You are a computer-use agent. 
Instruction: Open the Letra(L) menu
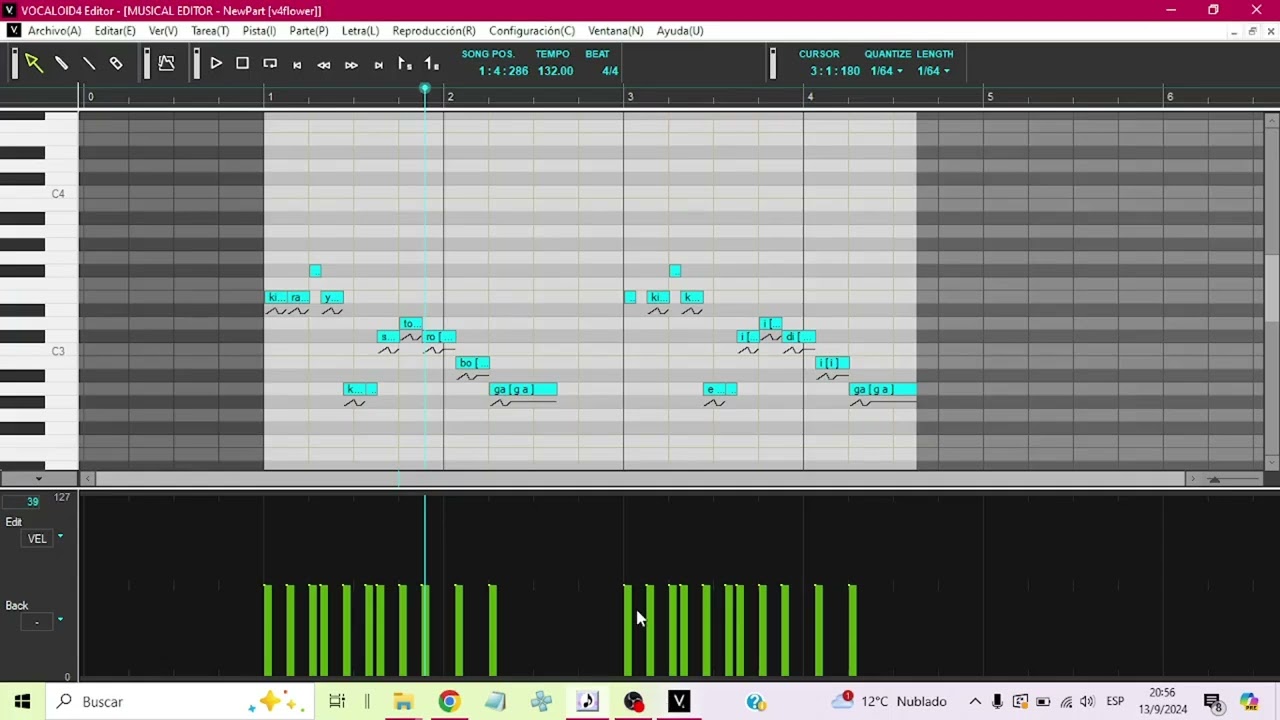(x=360, y=31)
